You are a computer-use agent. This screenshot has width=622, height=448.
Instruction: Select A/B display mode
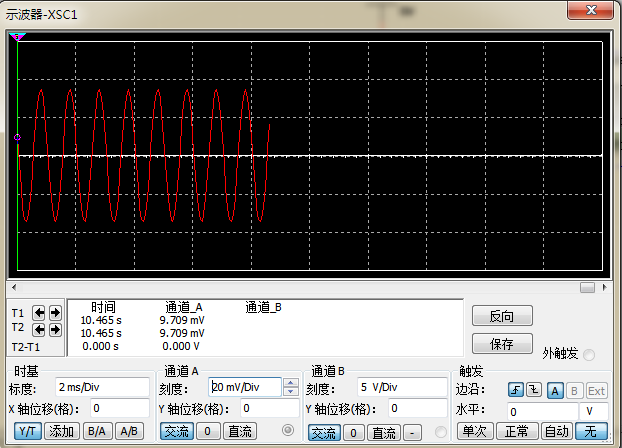point(129,431)
